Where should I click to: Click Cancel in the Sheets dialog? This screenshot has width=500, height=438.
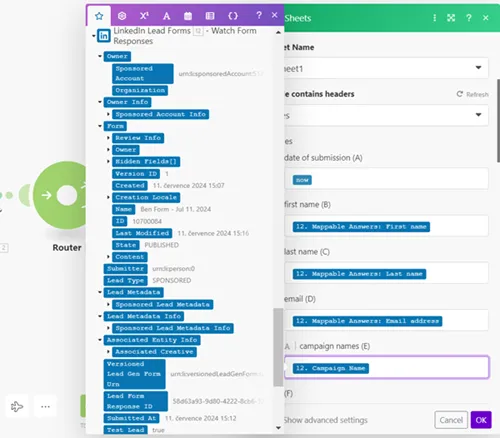(451, 420)
